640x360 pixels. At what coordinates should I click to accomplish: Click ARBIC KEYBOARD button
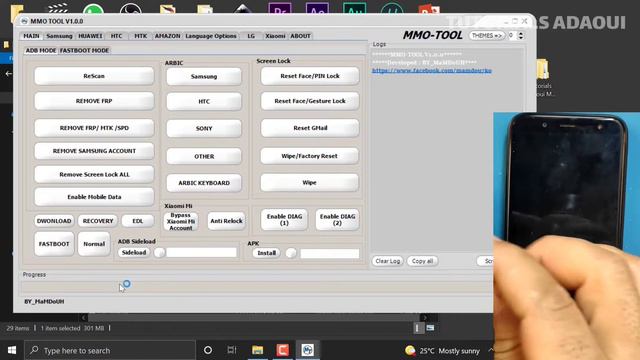coord(204,183)
